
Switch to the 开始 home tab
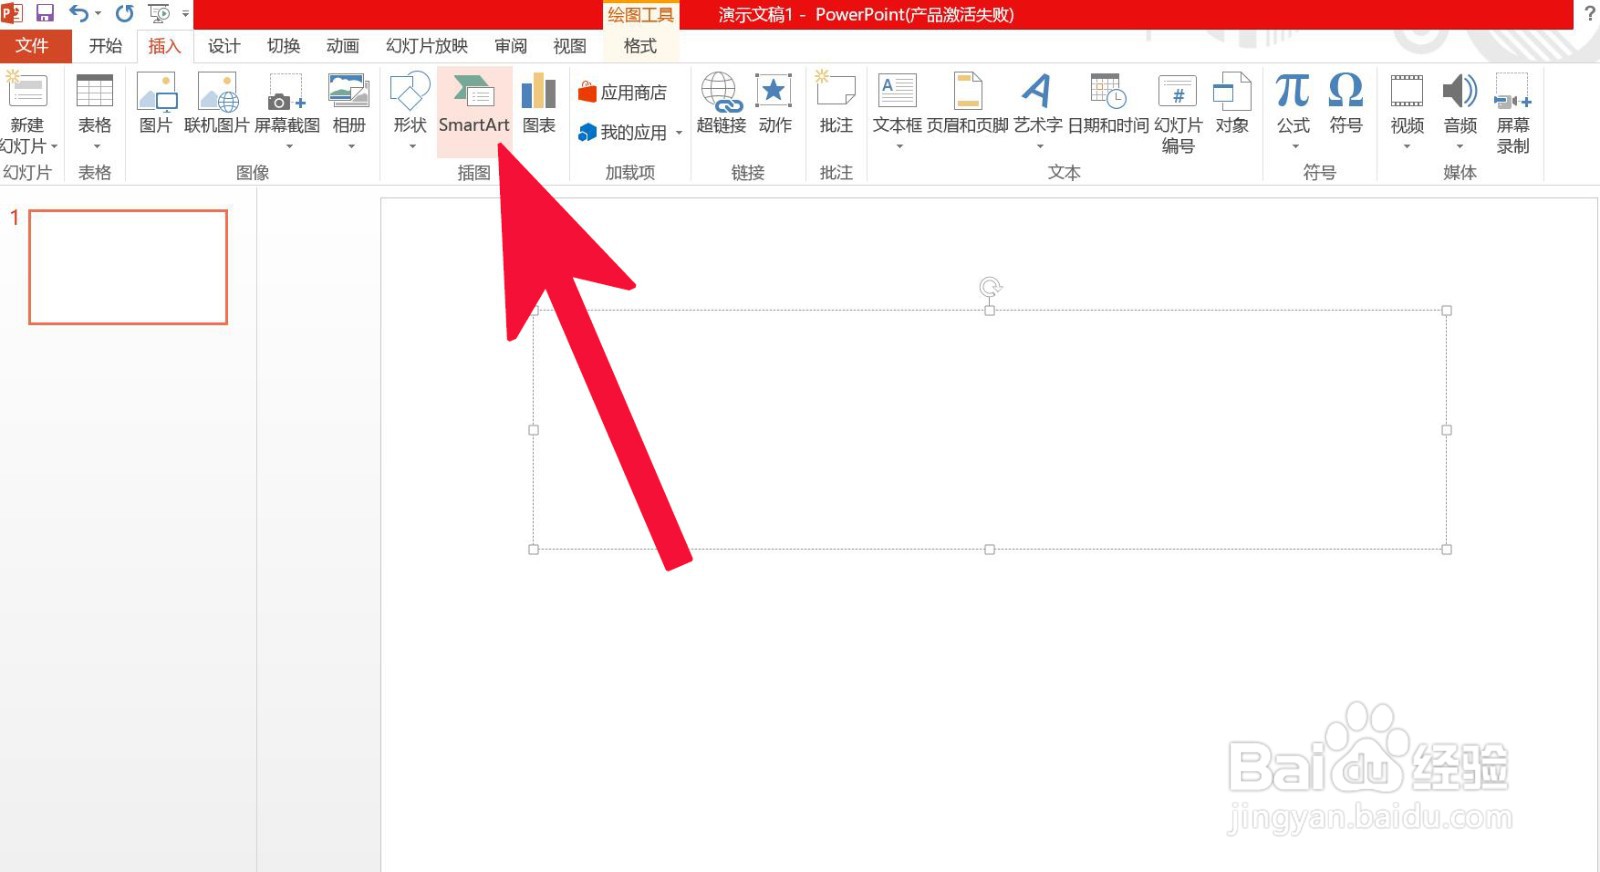pos(105,46)
